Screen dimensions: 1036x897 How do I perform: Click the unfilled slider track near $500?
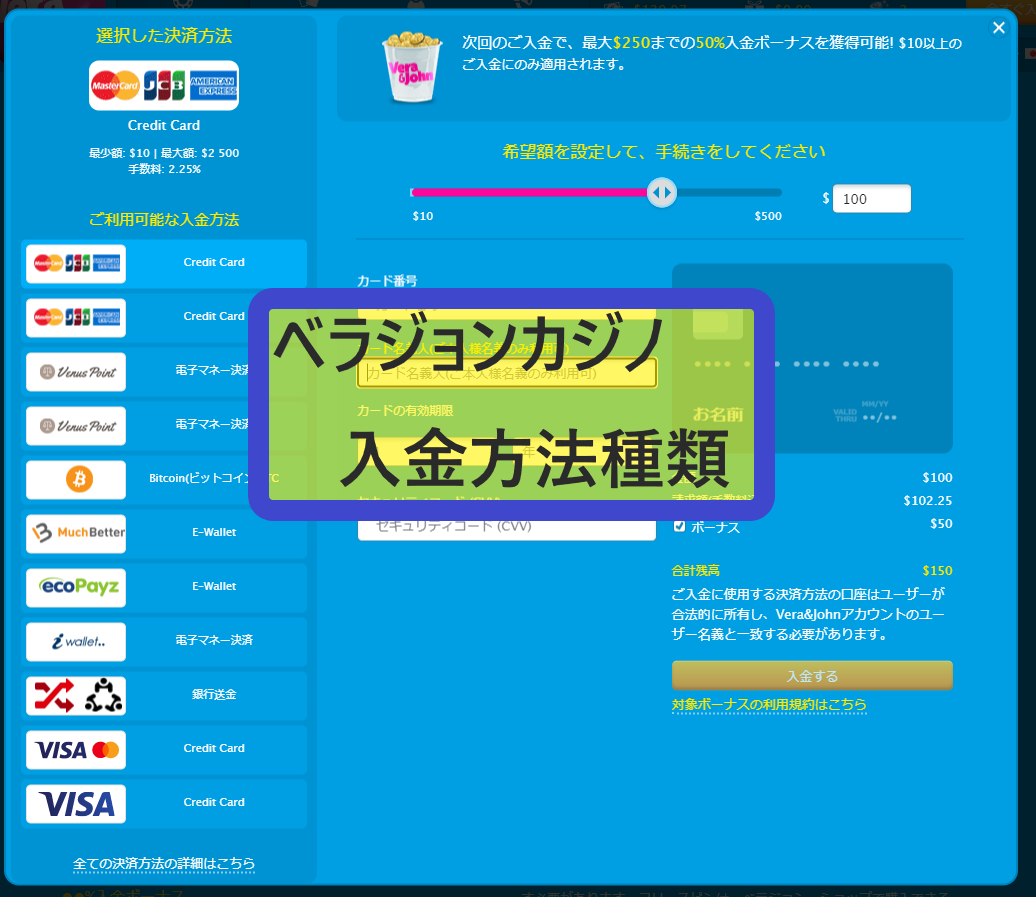(729, 193)
